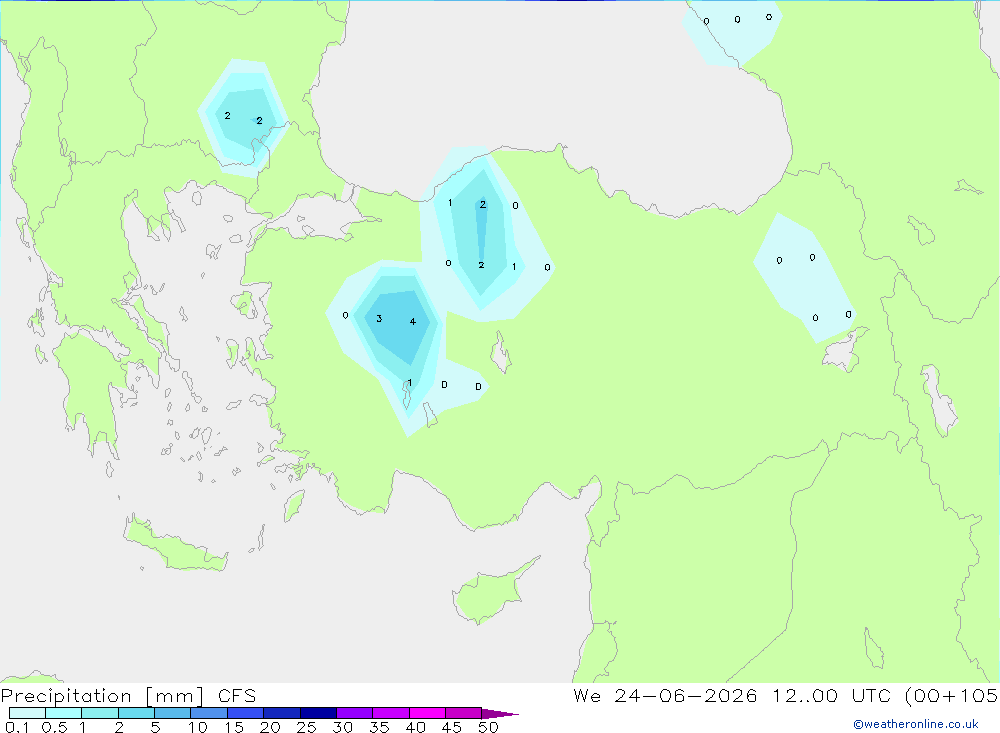Choose the 15–20 mm legend swatch
Viewport: 1000px width, 733px height.
coord(246,713)
